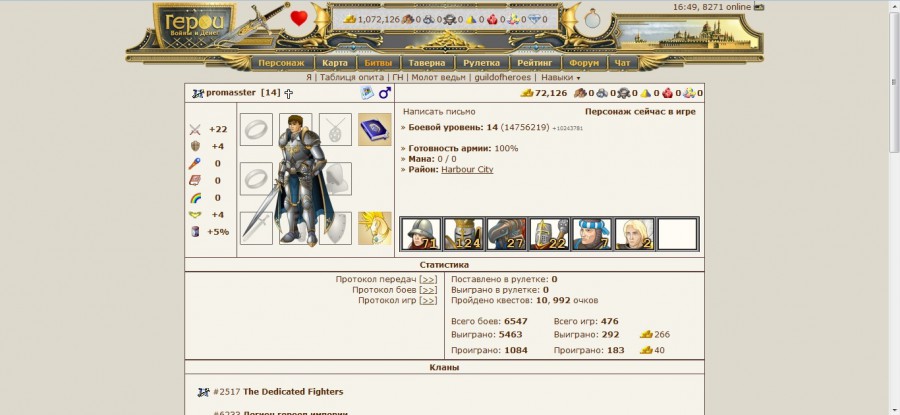Click the red heart health icon
The width and height of the screenshot is (900, 415).
298,19
